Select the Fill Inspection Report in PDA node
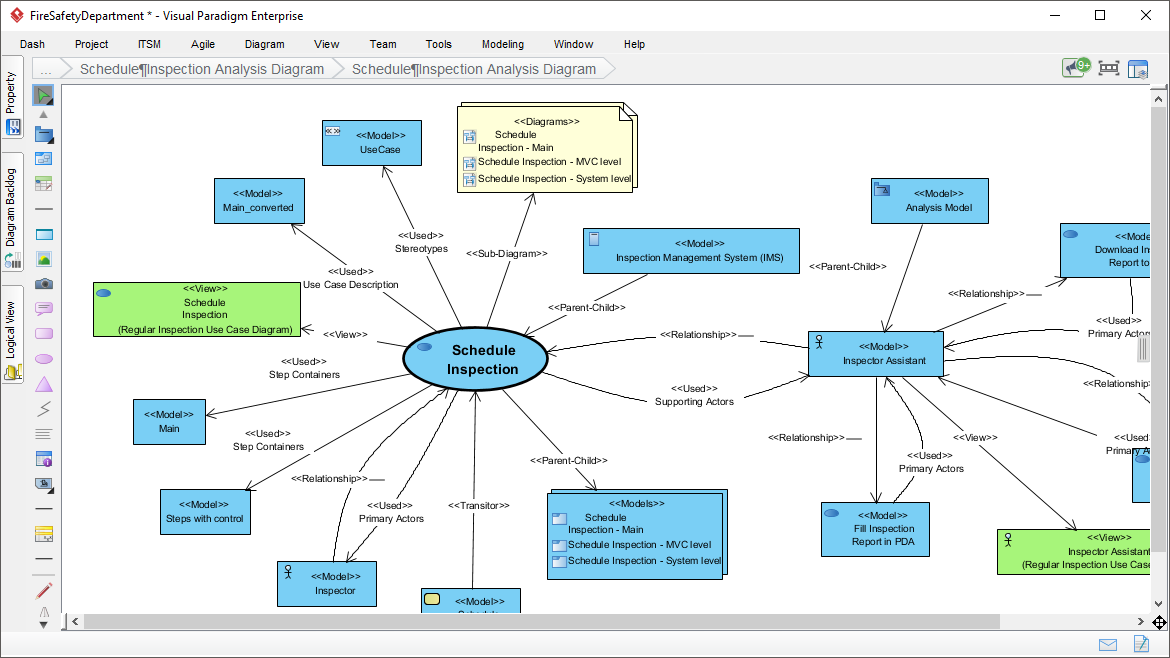 (875, 530)
